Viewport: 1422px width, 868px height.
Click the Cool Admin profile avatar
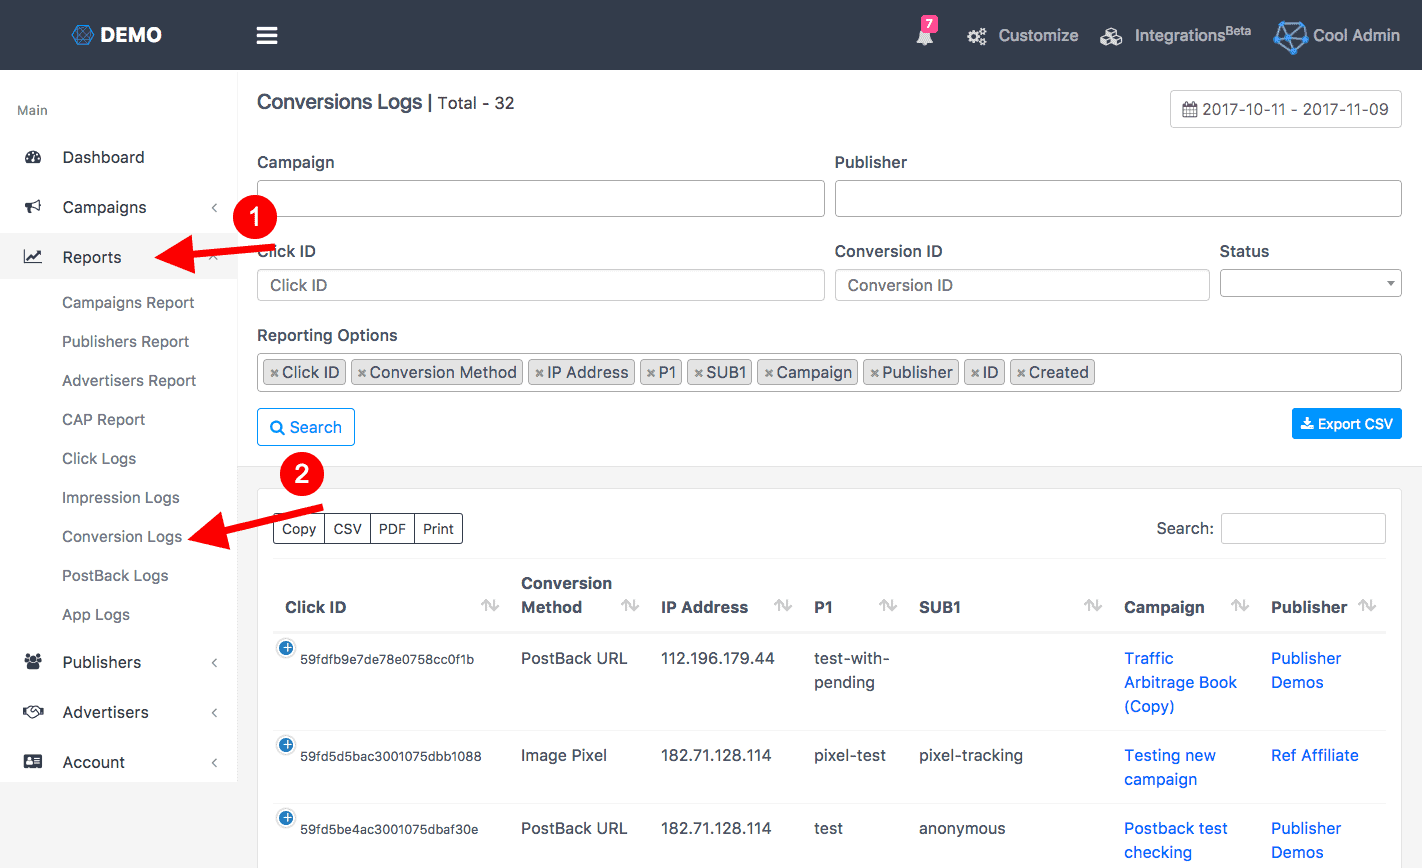1290,37
